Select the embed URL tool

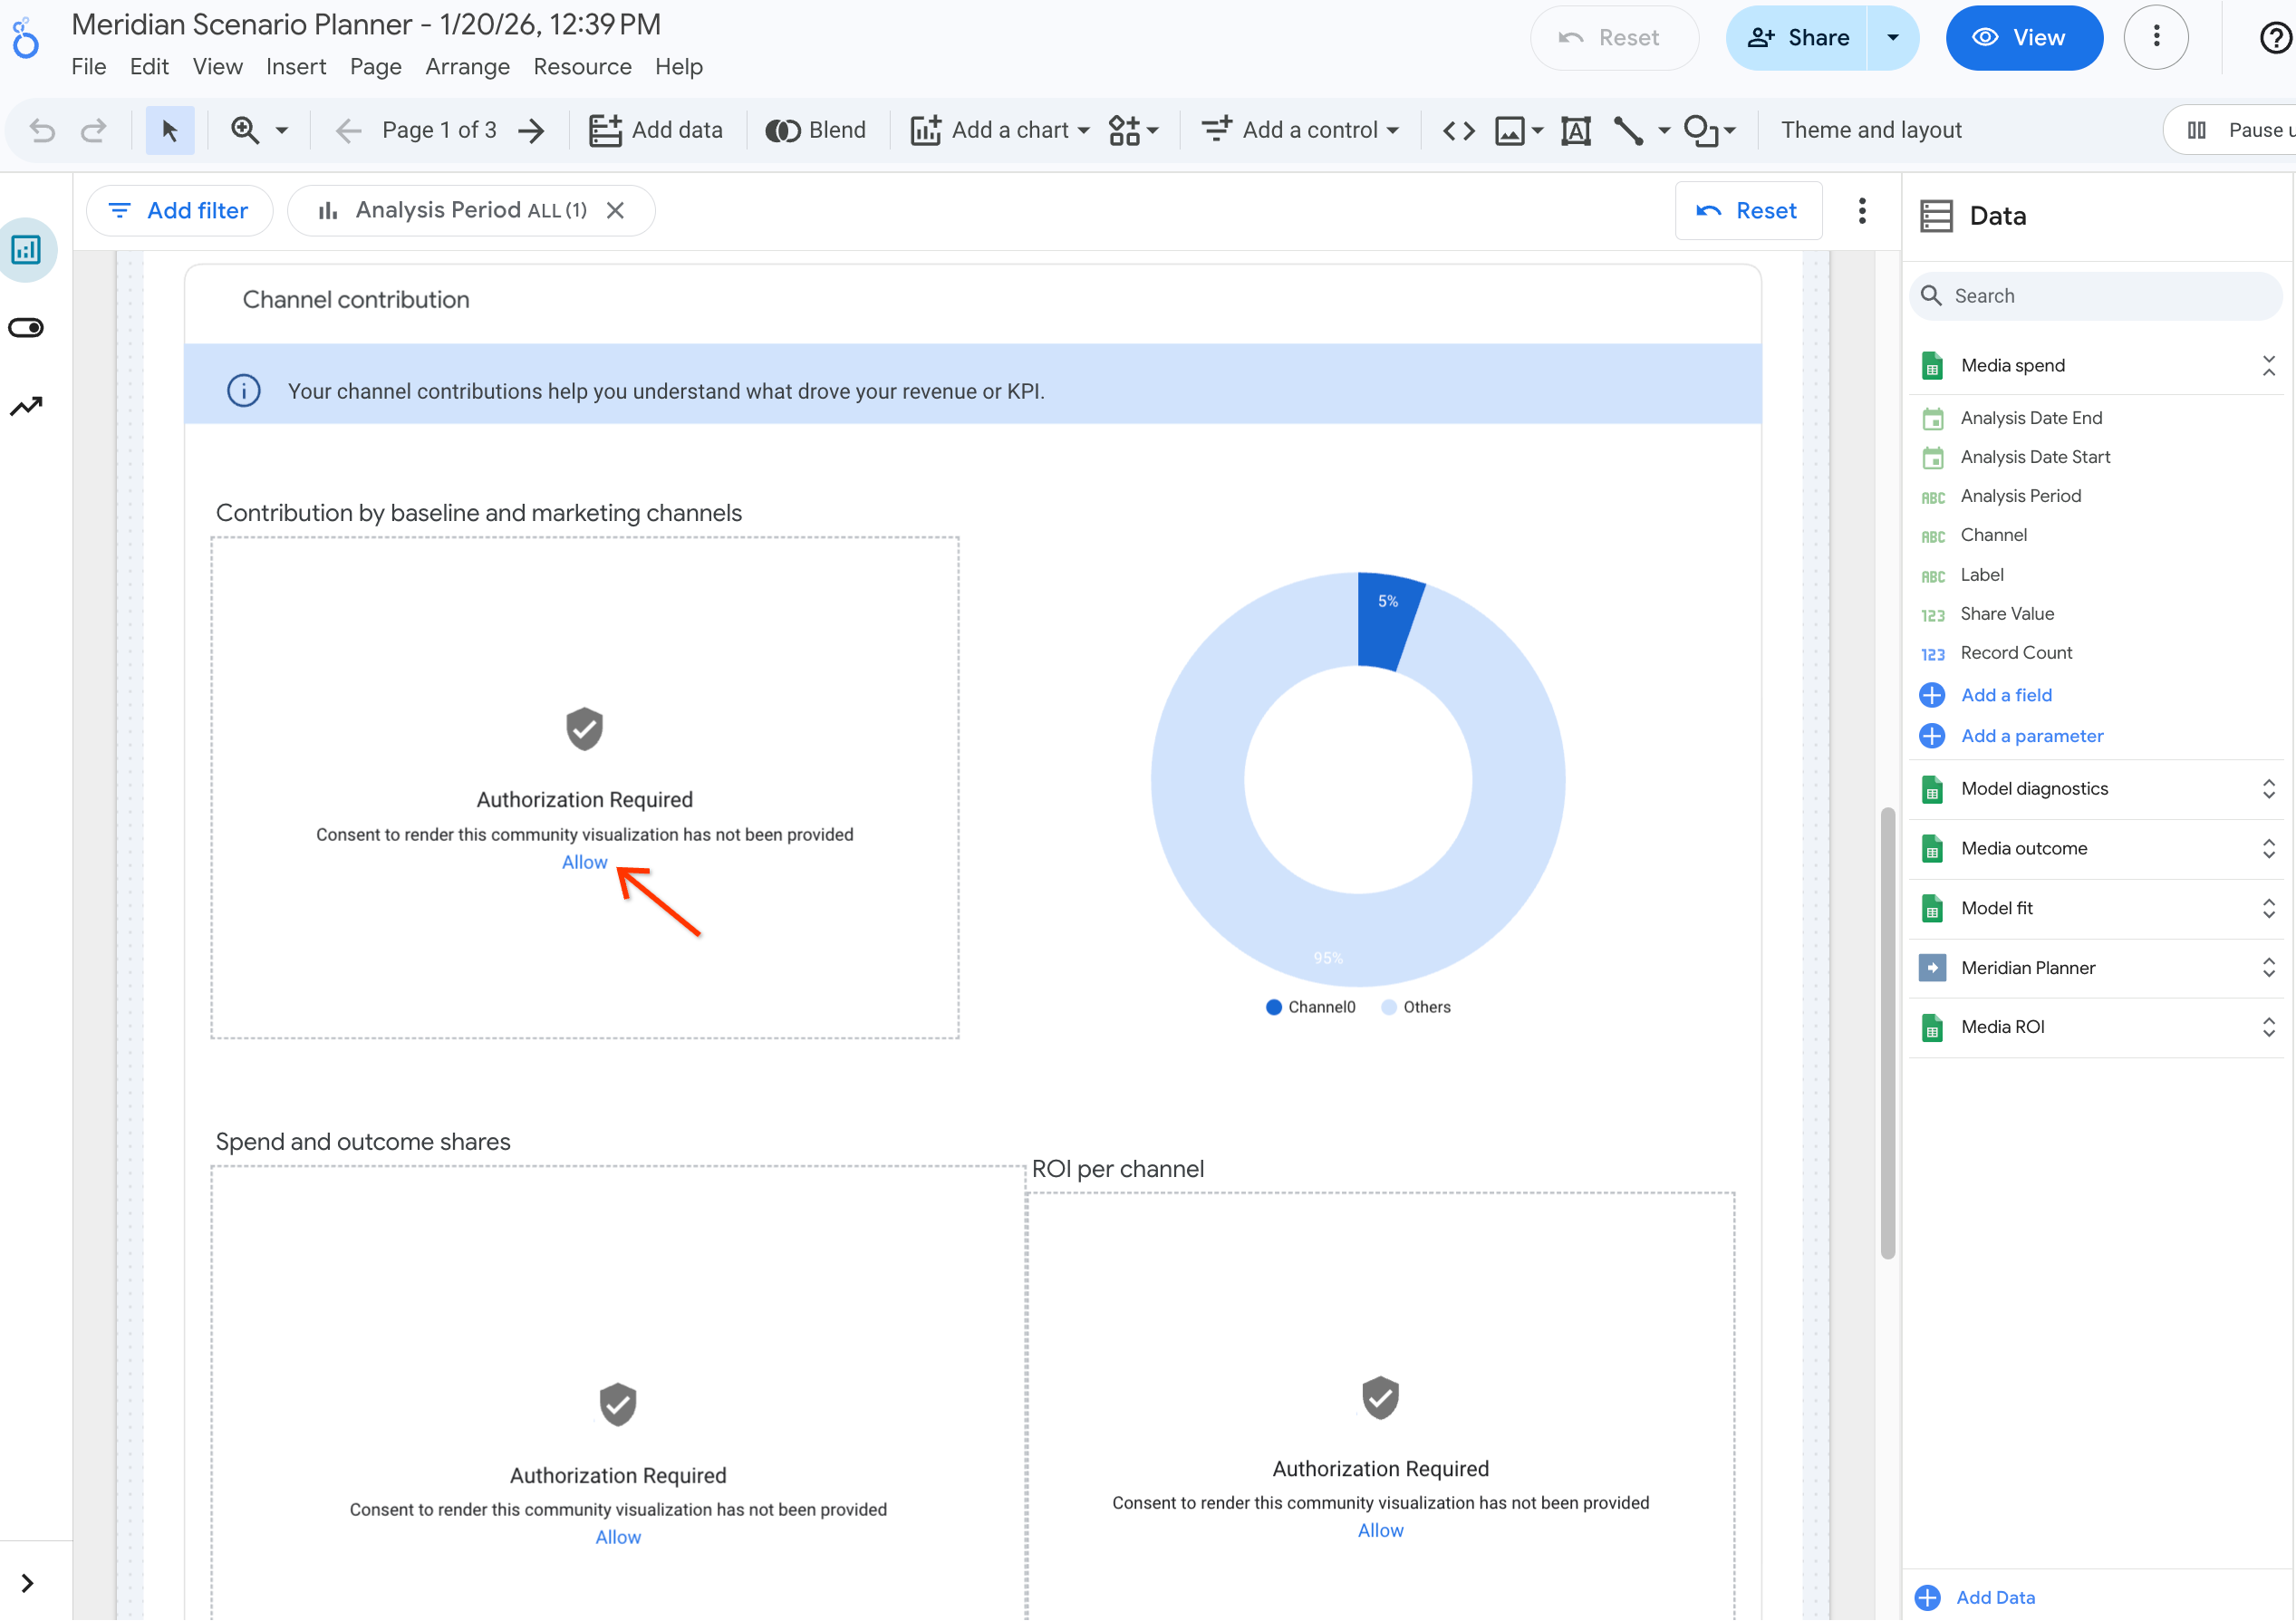[x=1458, y=129]
